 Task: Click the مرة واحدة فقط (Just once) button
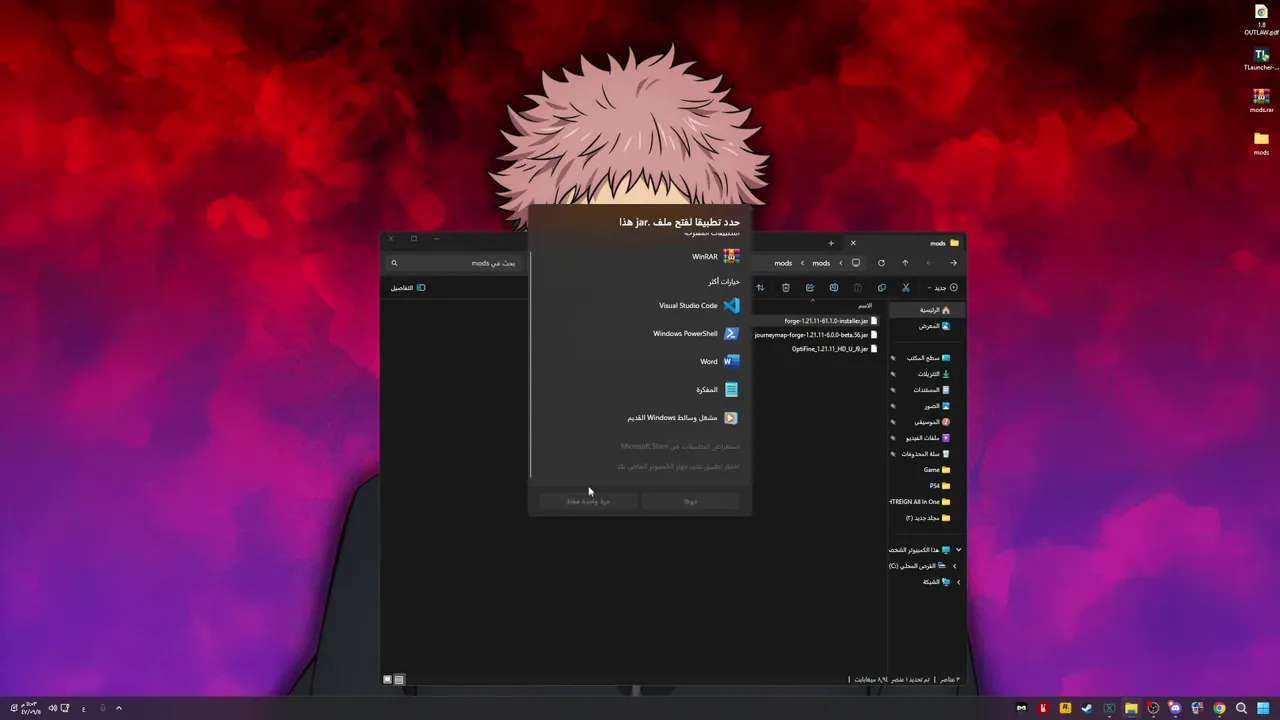(x=588, y=500)
